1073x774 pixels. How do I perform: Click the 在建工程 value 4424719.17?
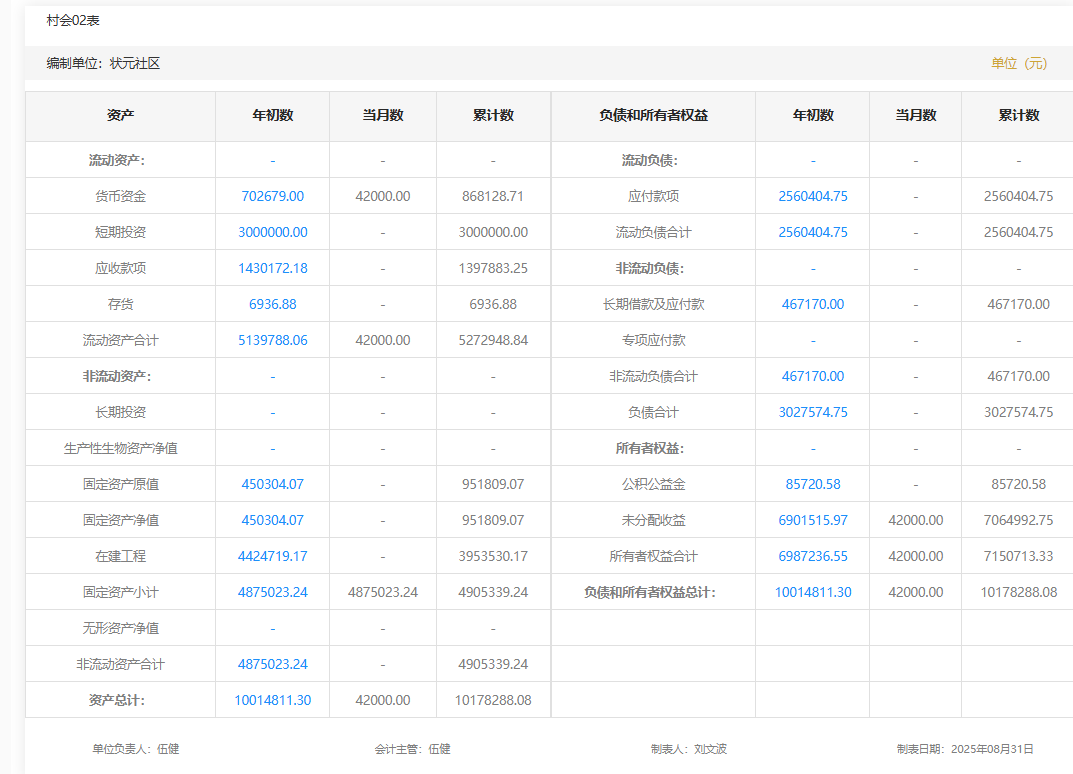(x=272, y=556)
